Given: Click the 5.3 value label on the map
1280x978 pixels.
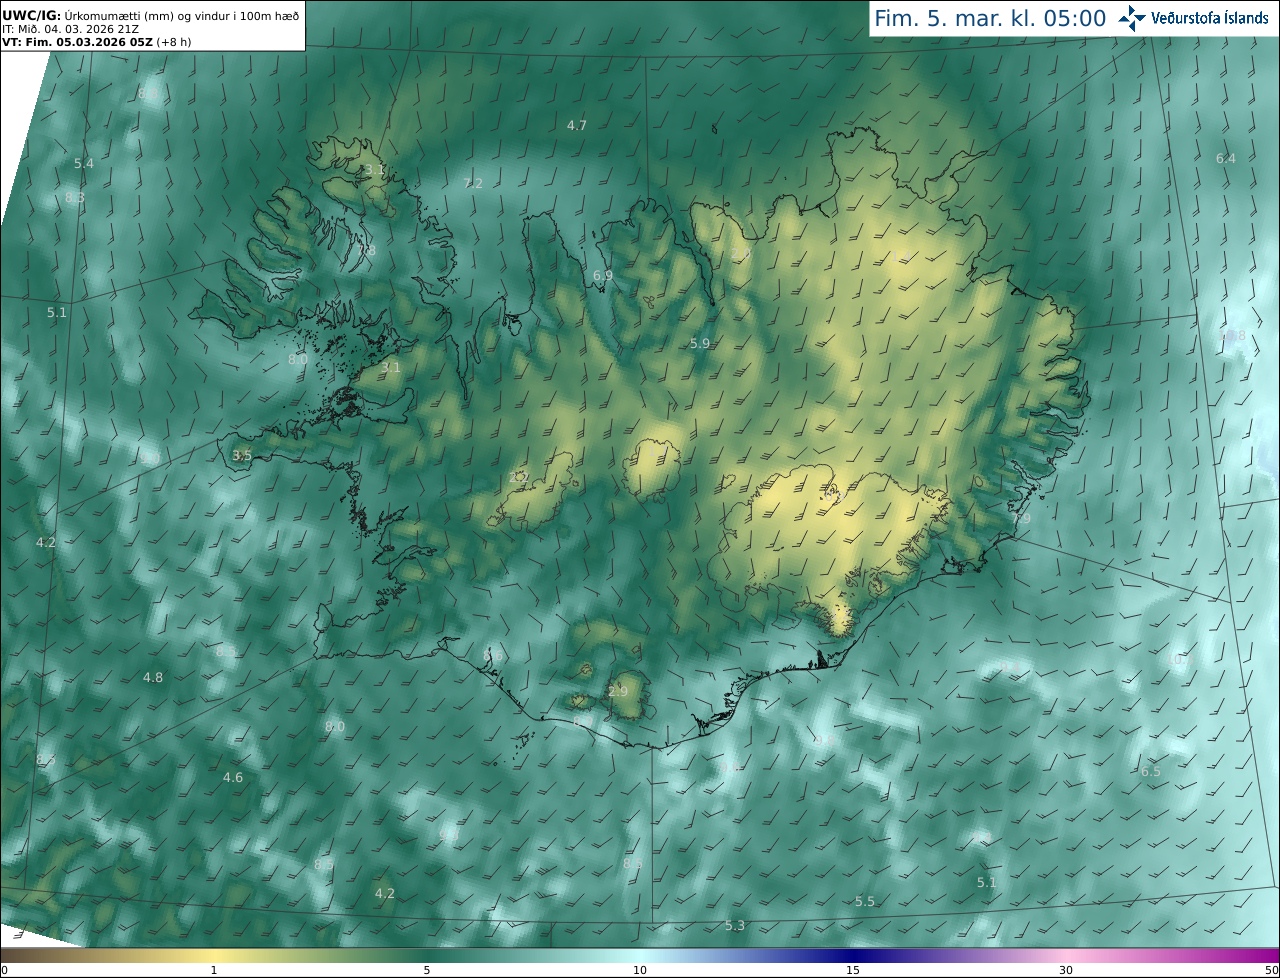Looking at the screenshot, I should tap(735, 925).
